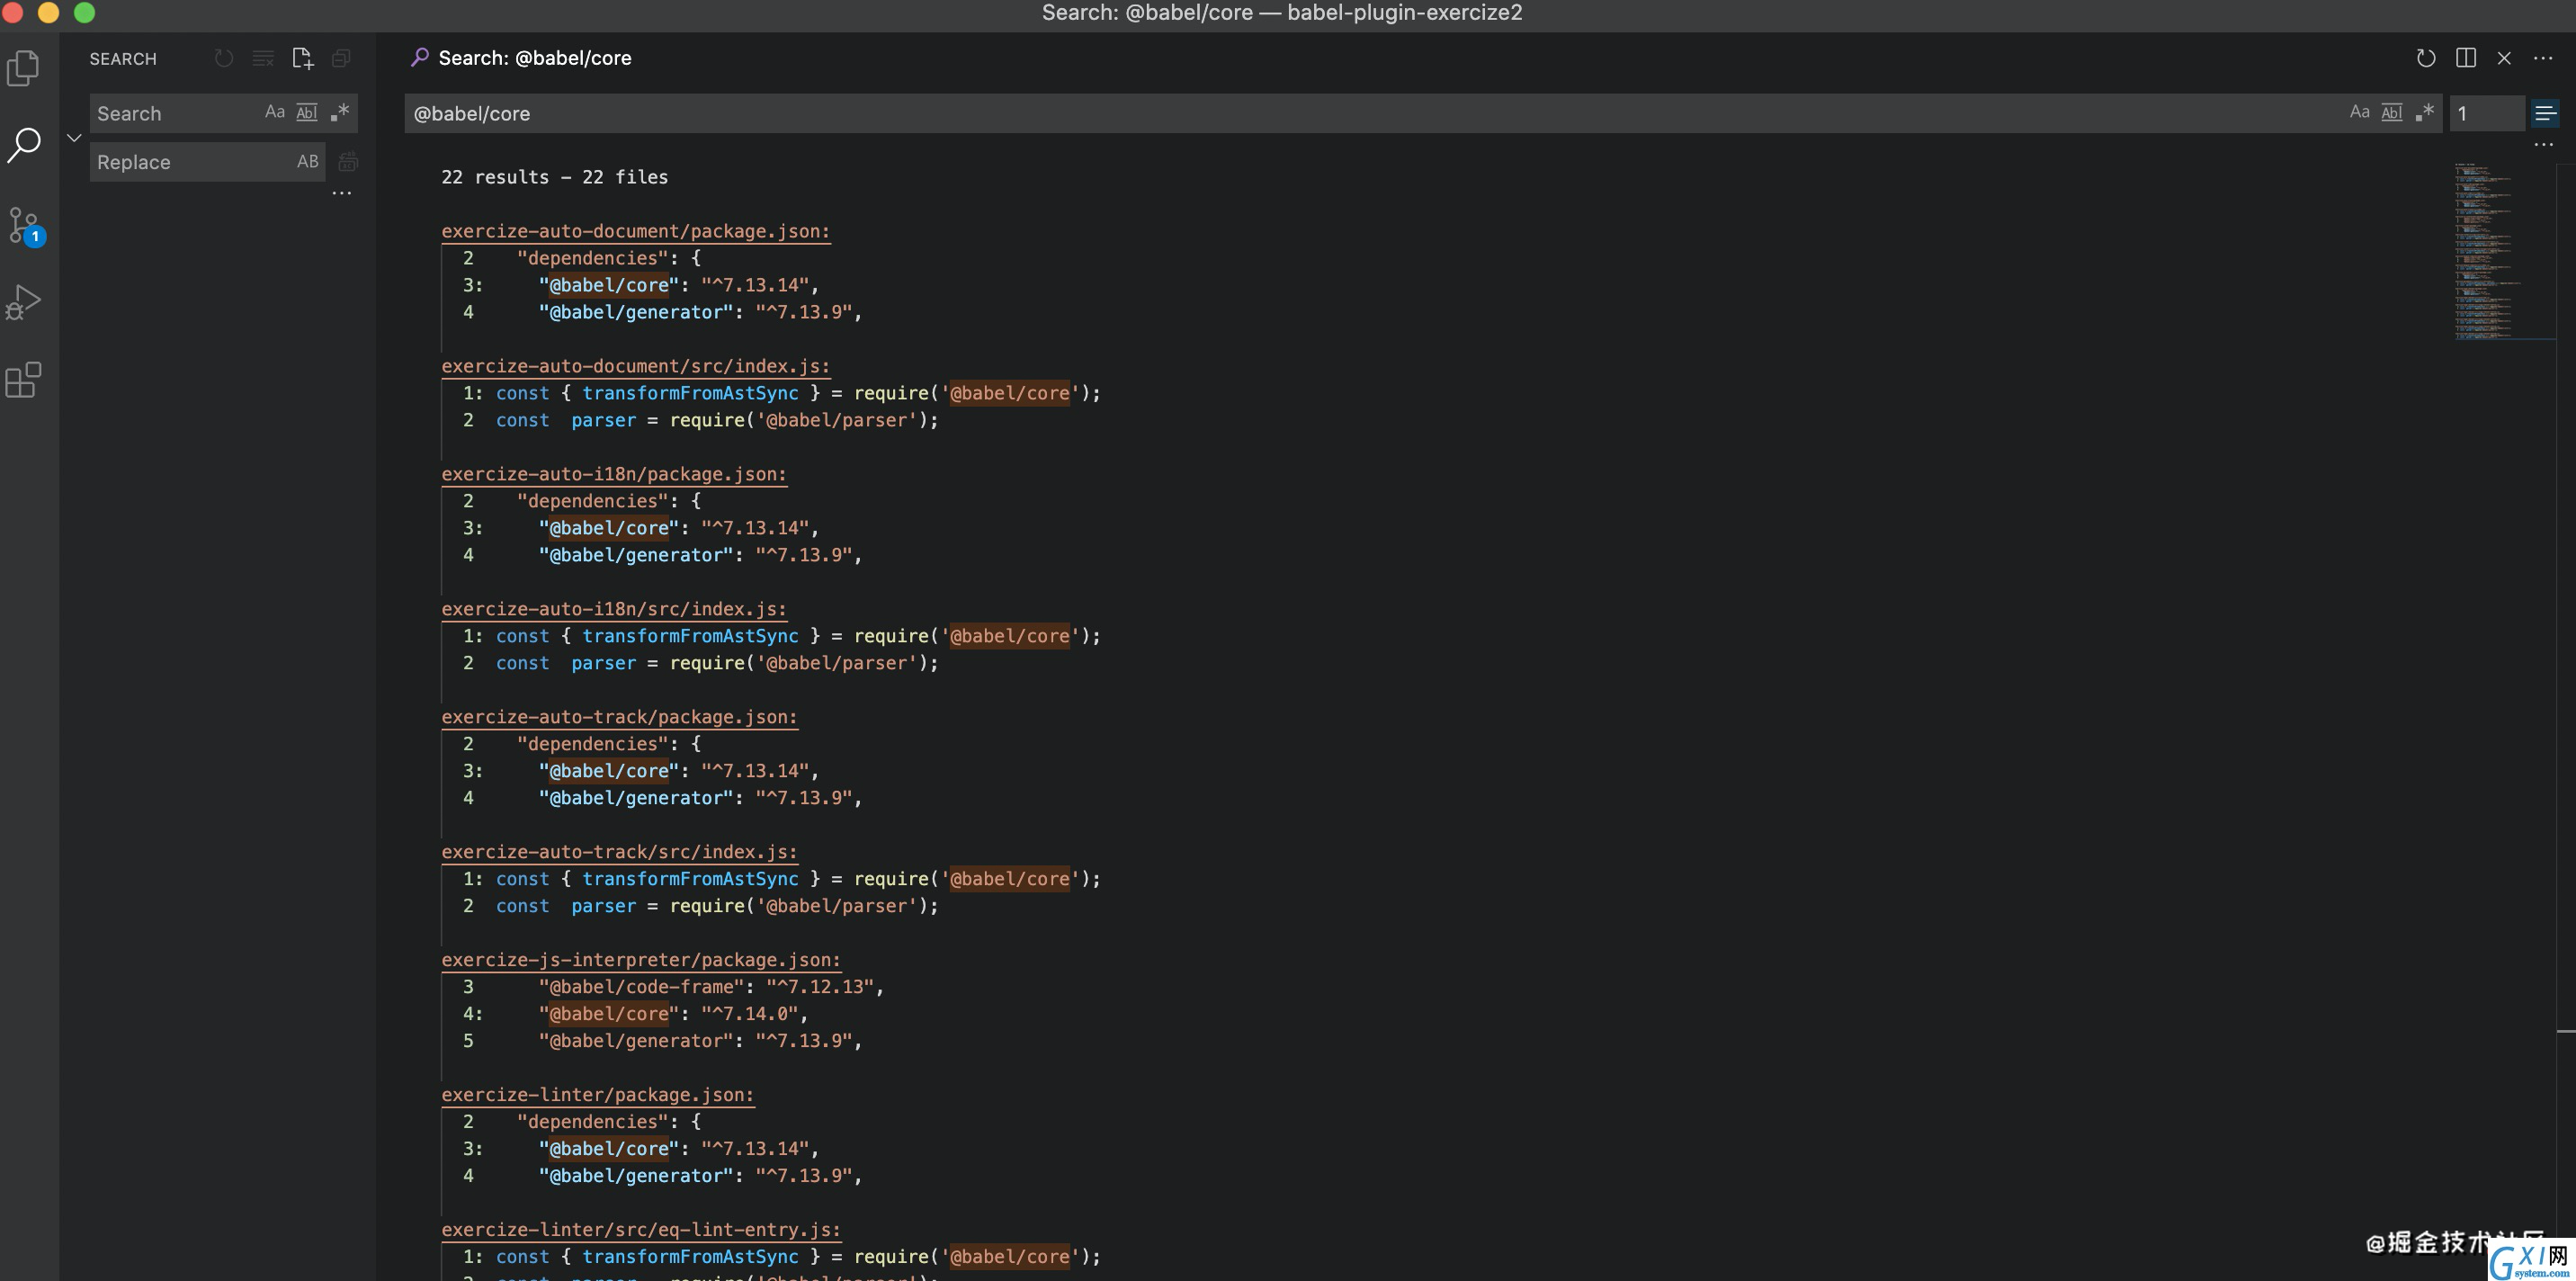2576x1281 pixels.
Task: Collapse the Replace field chevron
Action: 74,138
